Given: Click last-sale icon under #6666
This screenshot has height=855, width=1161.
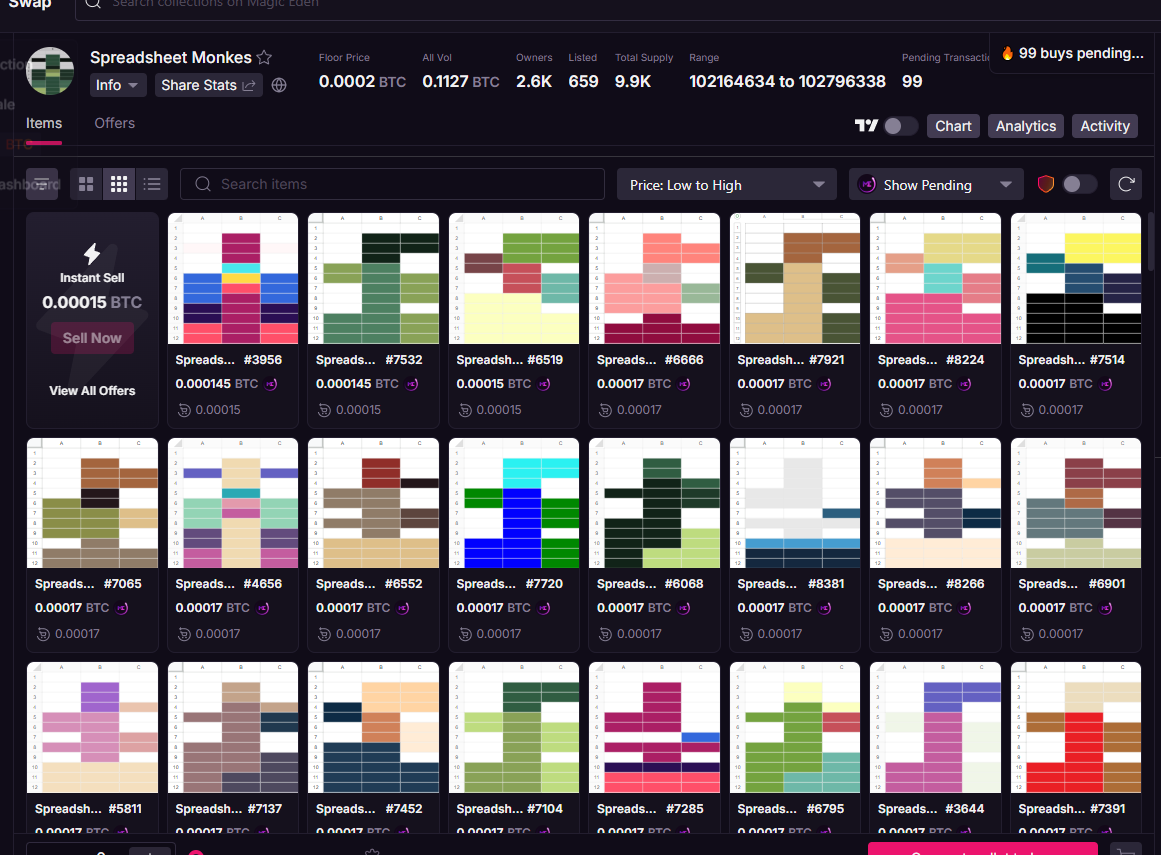Looking at the screenshot, I should click(x=605, y=410).
